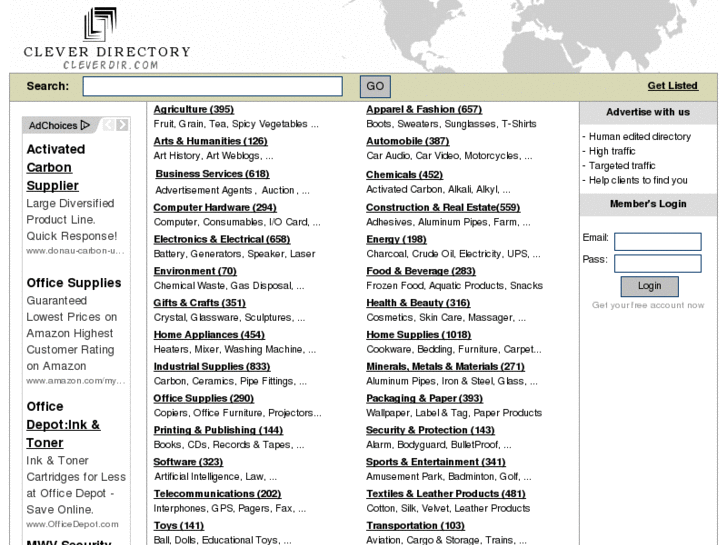Open Packaging & Paper (393) category
The image size is (727, 545).
[x=424, y=398]
